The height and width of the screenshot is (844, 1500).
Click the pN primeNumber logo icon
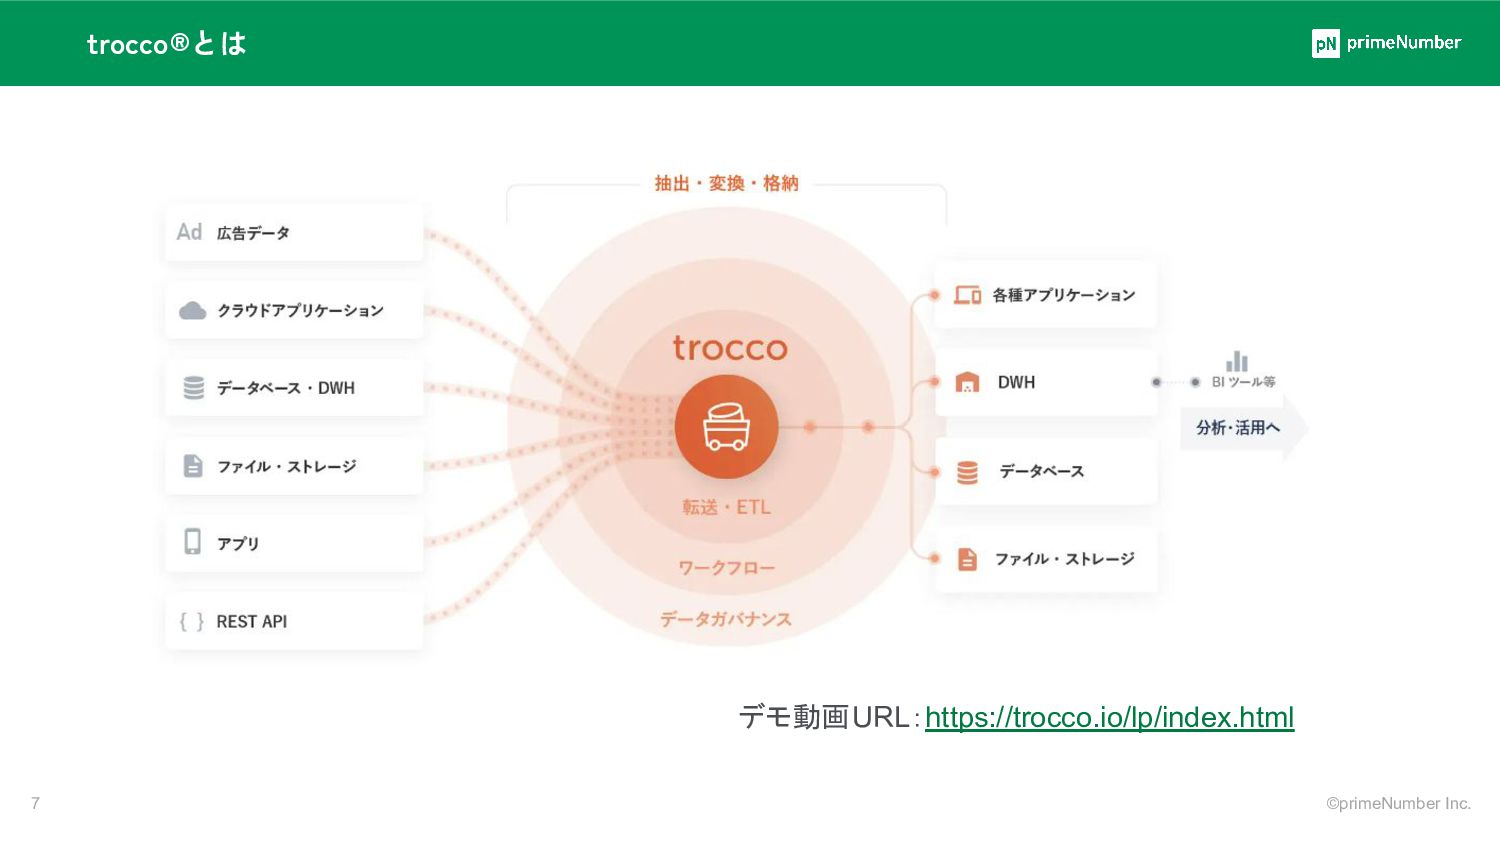tap(1326, 43)
